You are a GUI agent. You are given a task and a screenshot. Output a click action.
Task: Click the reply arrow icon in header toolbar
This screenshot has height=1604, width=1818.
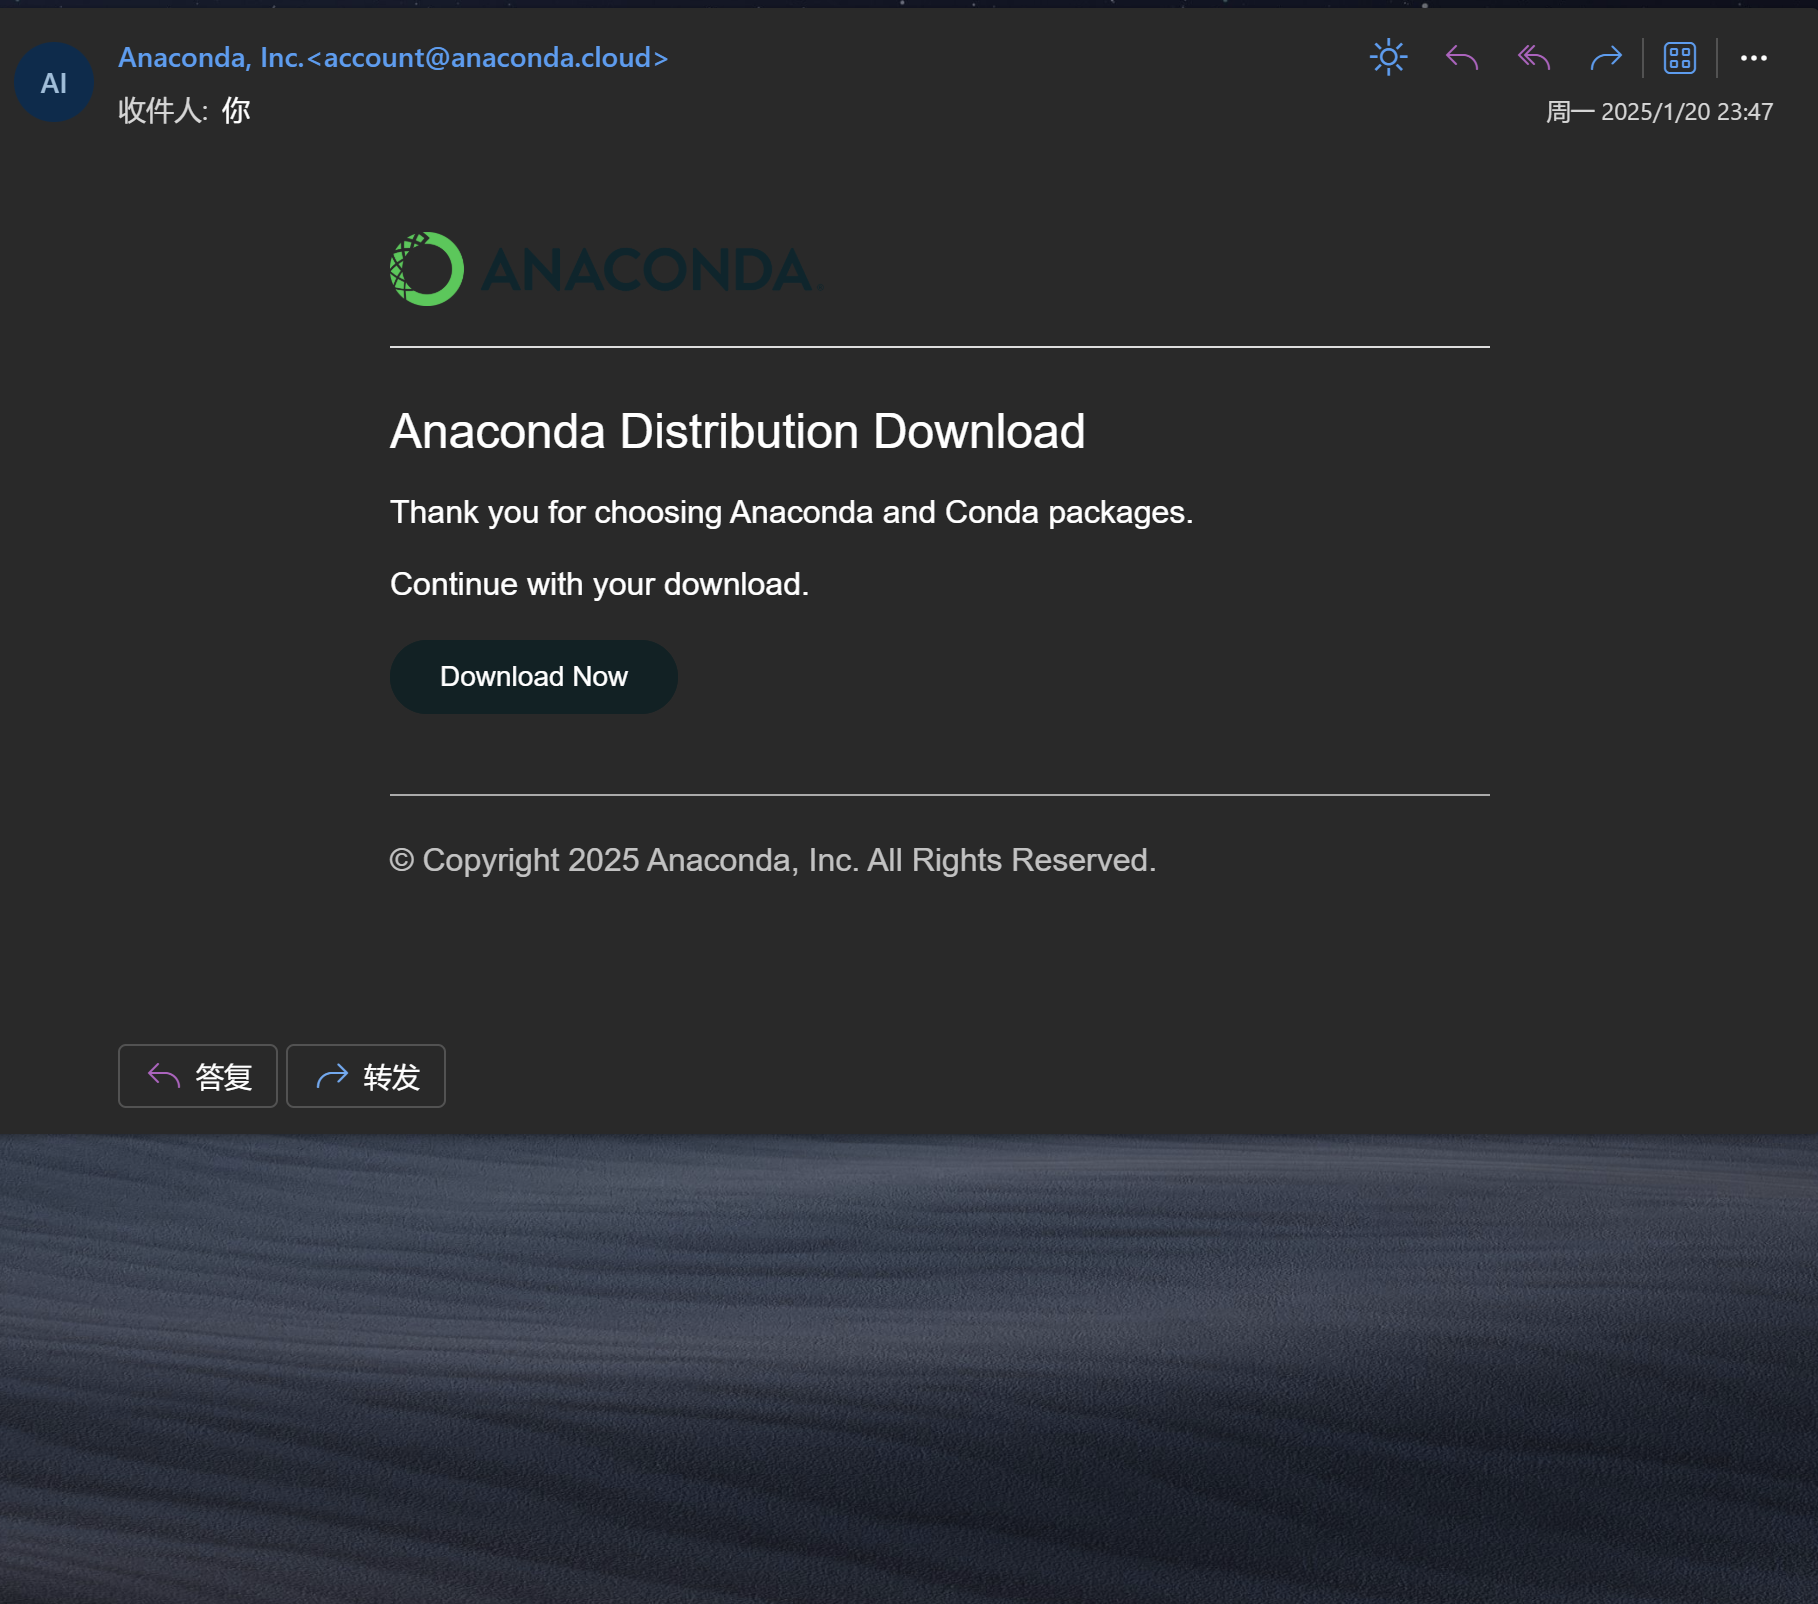1461,58
